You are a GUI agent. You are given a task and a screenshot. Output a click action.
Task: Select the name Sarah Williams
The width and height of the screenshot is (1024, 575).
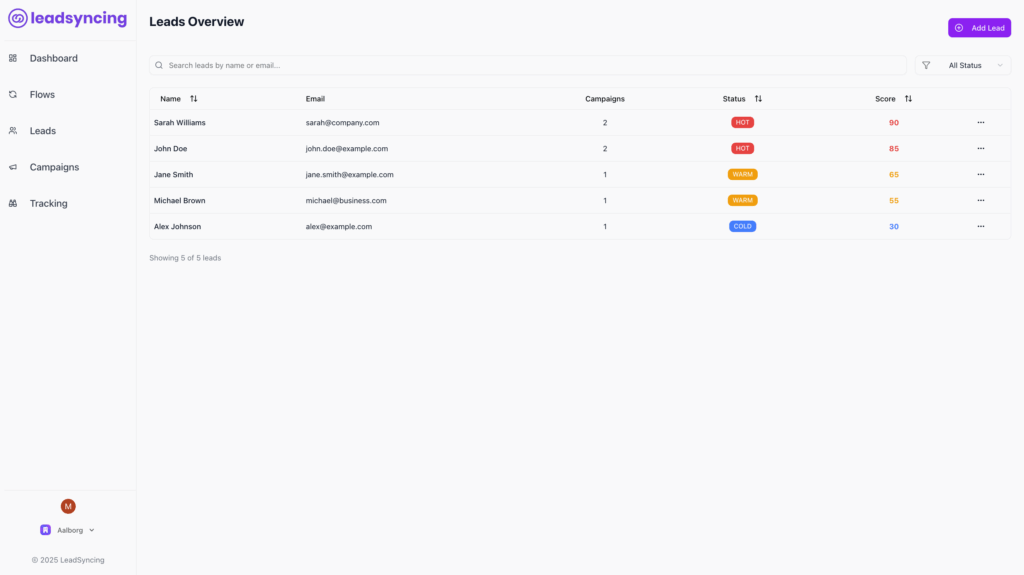pos(180,122)
